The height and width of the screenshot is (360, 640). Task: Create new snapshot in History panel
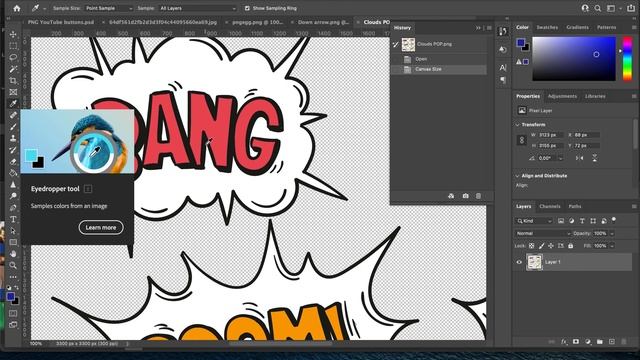[x=465, y=196]
